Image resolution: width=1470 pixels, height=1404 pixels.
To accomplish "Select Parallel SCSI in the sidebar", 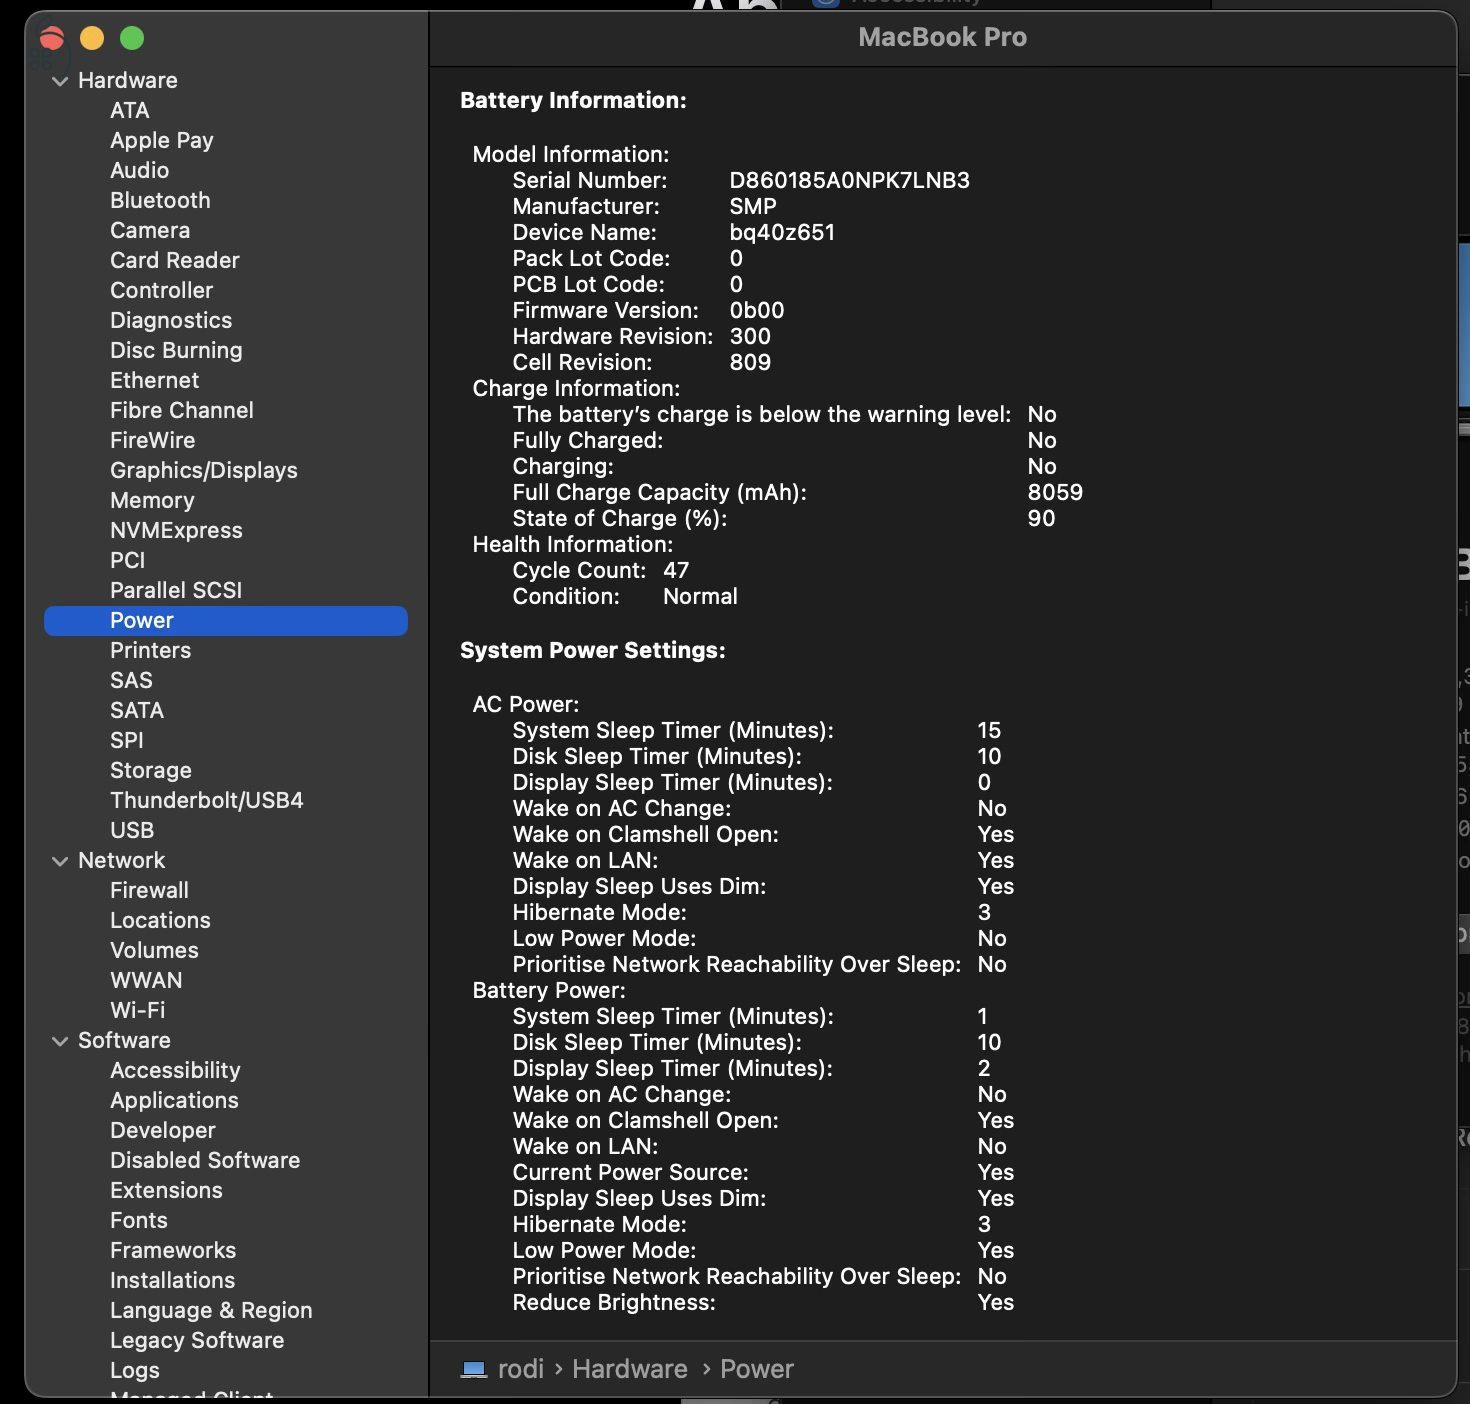I will coord(176,590).
